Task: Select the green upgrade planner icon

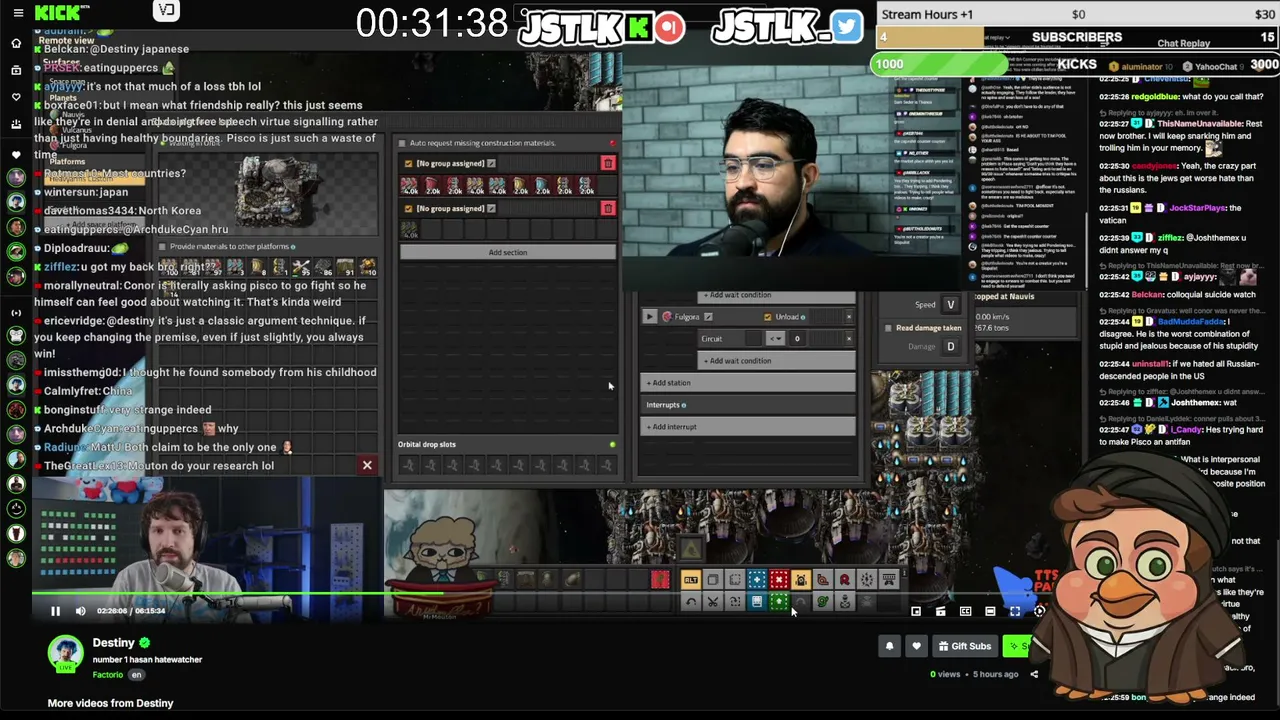Action: 779,602
